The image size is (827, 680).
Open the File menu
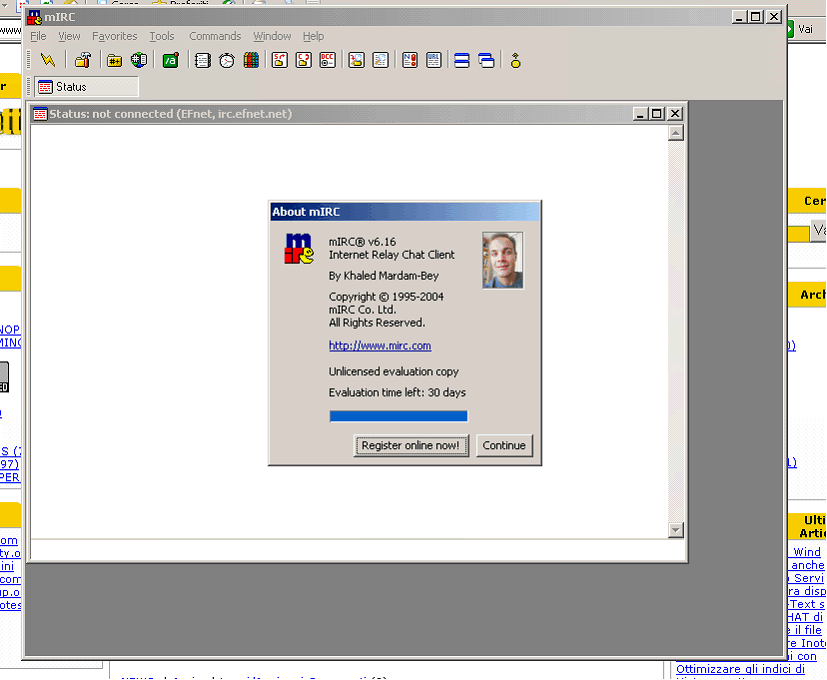pyautogui.click(x=38, y=36)
